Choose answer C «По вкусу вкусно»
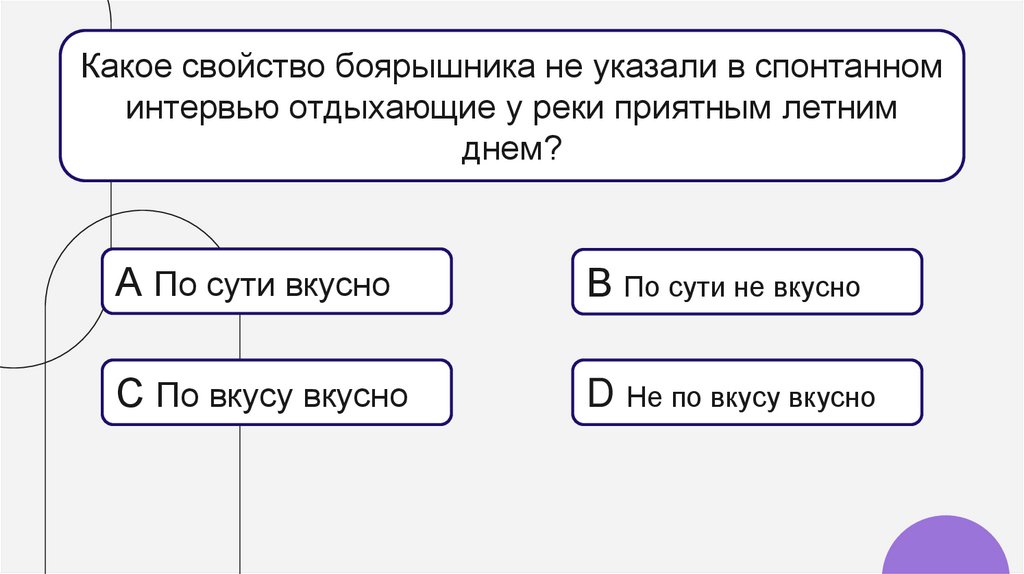This screenshot has width=1024, height=574. tap(276, 394)
